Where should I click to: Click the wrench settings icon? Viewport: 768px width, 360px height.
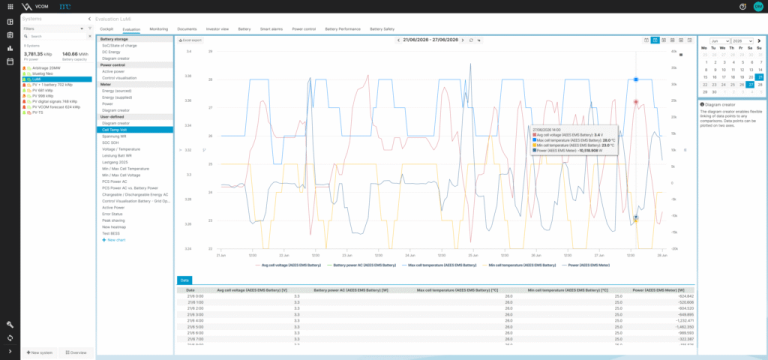click(x=10, y=325)
